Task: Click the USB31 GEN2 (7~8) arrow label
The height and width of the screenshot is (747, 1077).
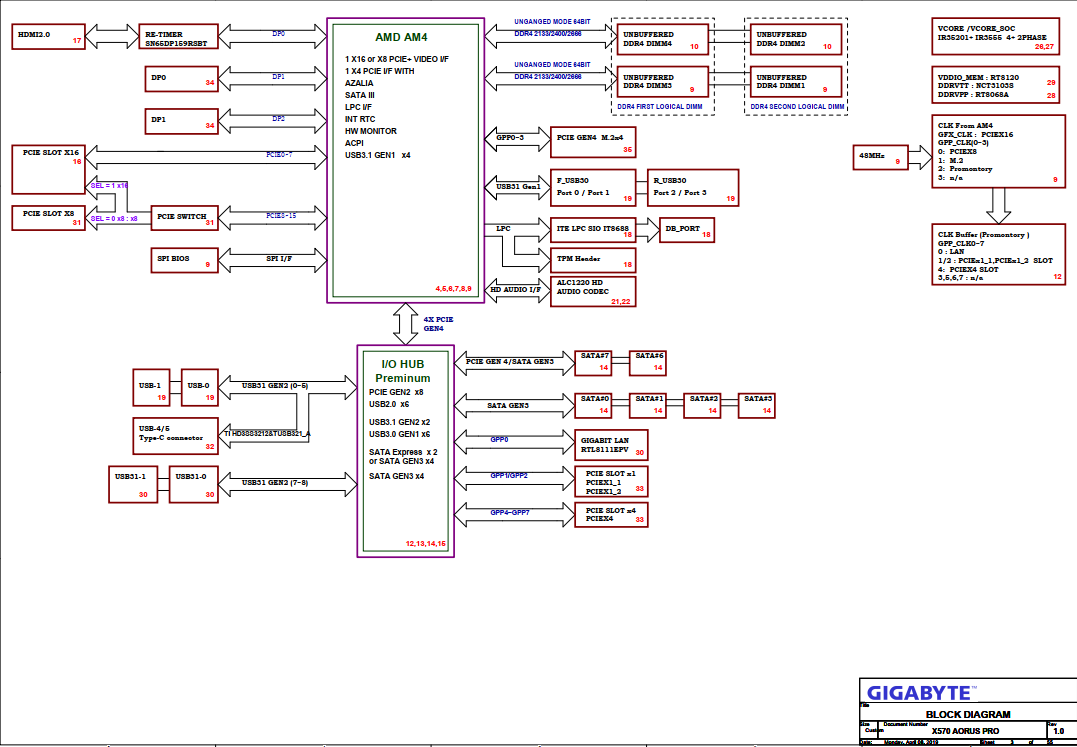Action: pyautogui.click(x=275, y=483)
